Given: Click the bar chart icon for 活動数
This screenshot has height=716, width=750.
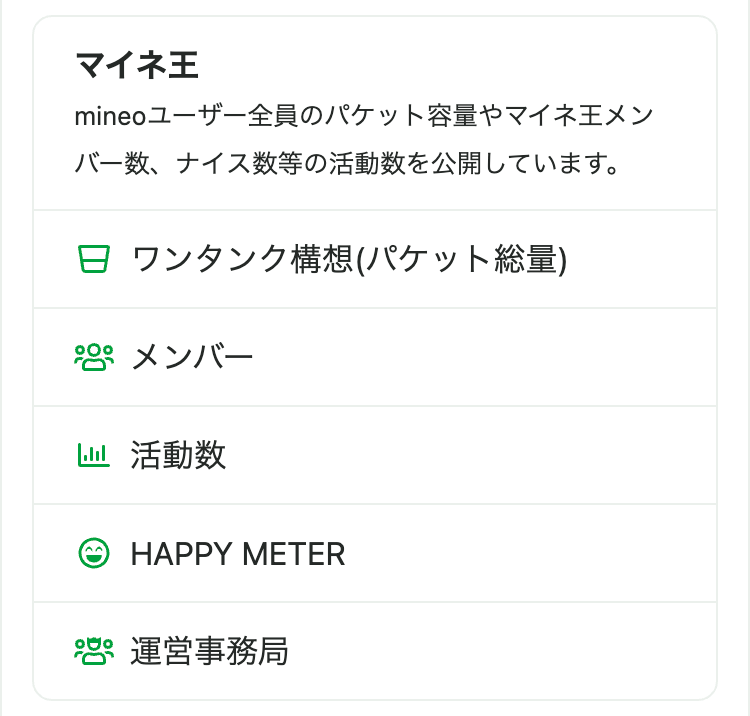Looking at the screenshot, I should (93, 456).
